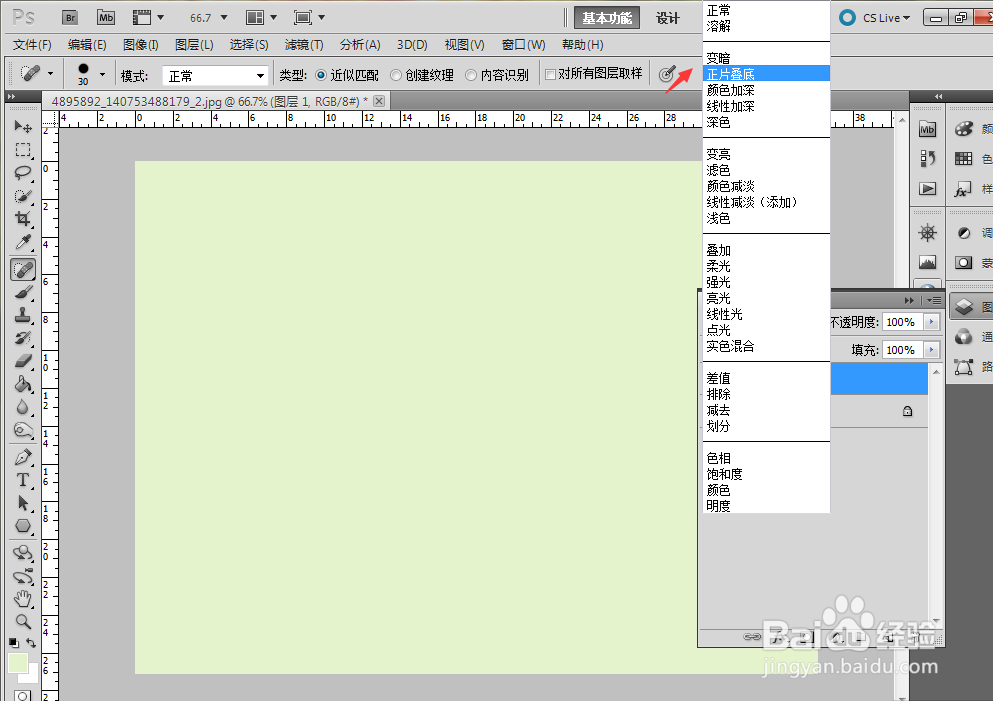
Task: Select the Paint Bucket tool
Action: 23,384
